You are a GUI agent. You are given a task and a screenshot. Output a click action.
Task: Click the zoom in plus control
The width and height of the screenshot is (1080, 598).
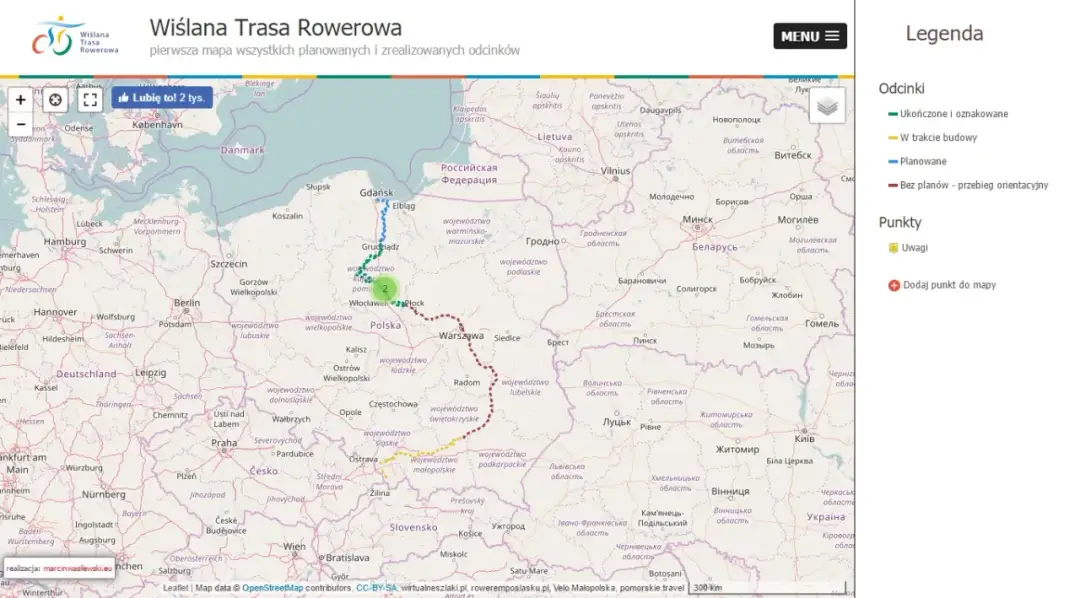tap(20, 99)
